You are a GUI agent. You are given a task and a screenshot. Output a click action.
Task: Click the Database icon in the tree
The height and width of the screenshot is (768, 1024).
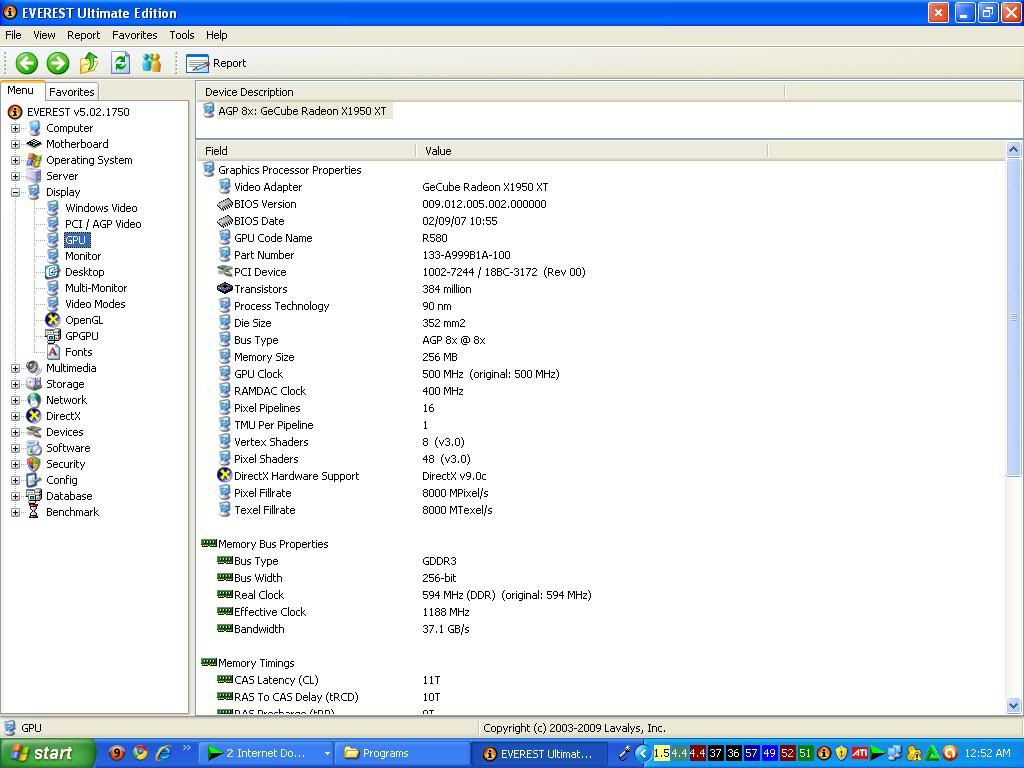click(x=34, y=496)
